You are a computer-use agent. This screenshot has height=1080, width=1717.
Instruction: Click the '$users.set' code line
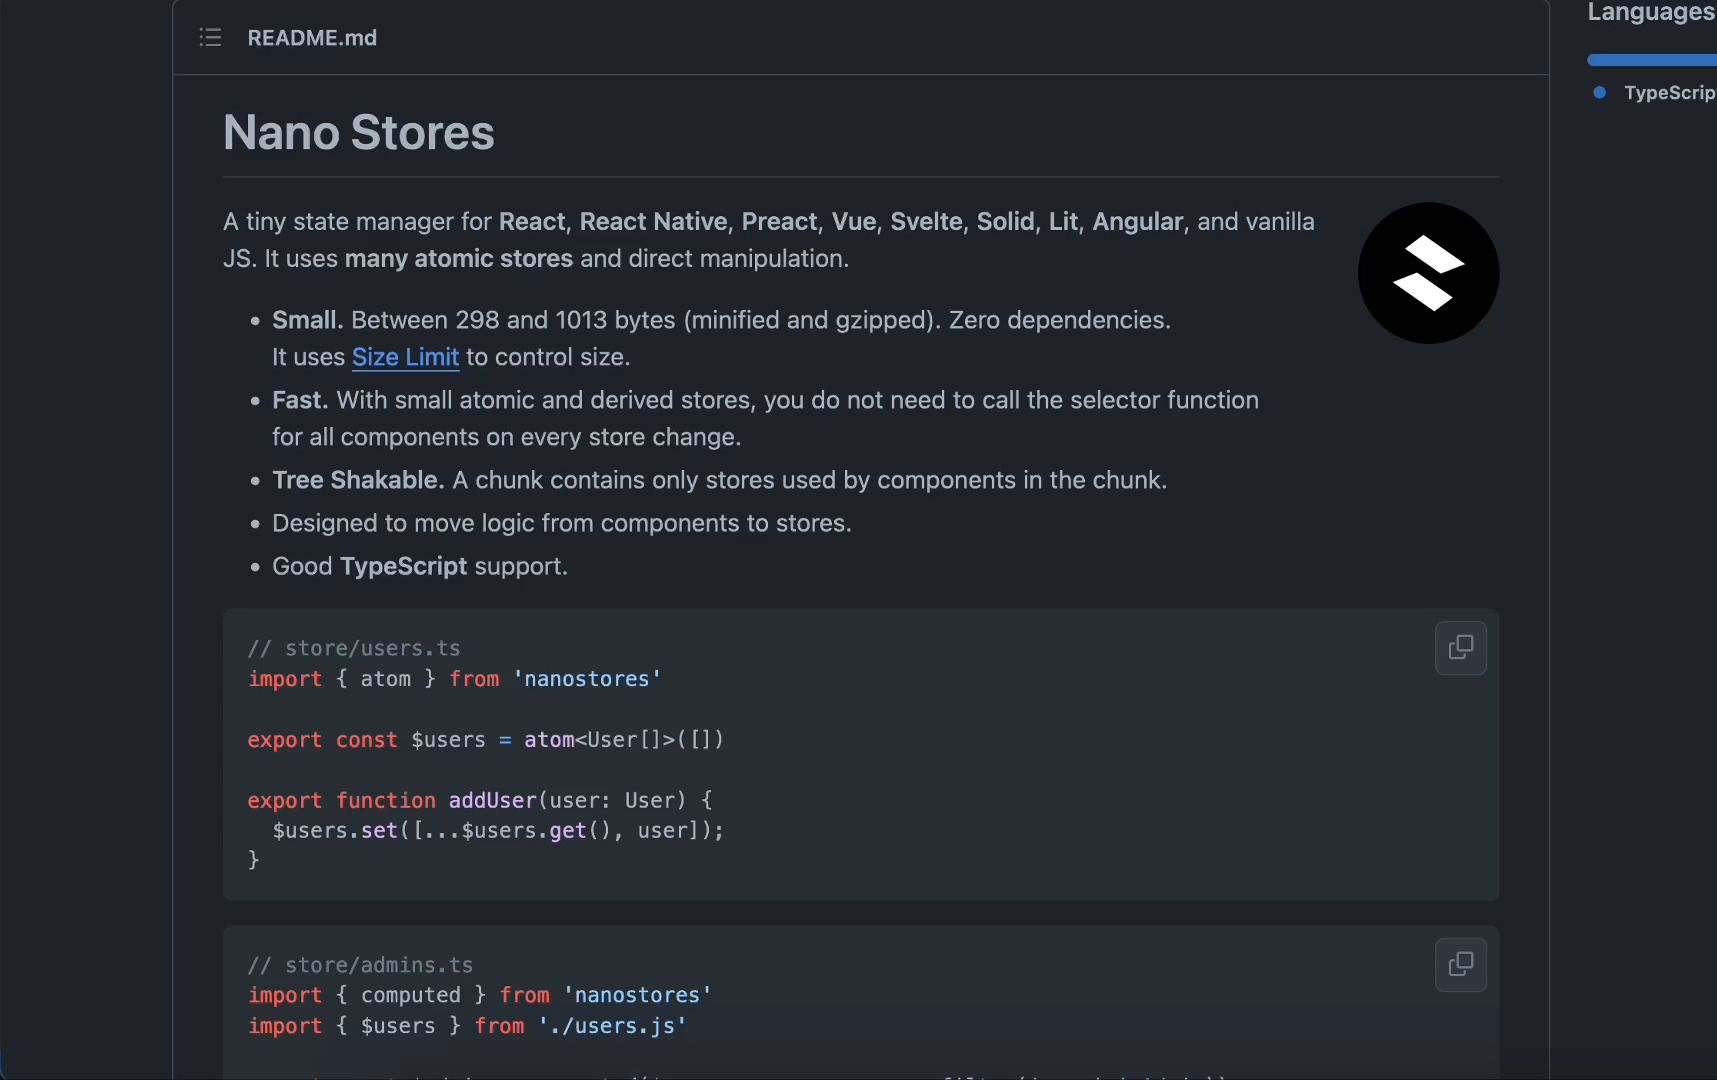[x=498, y=830]
